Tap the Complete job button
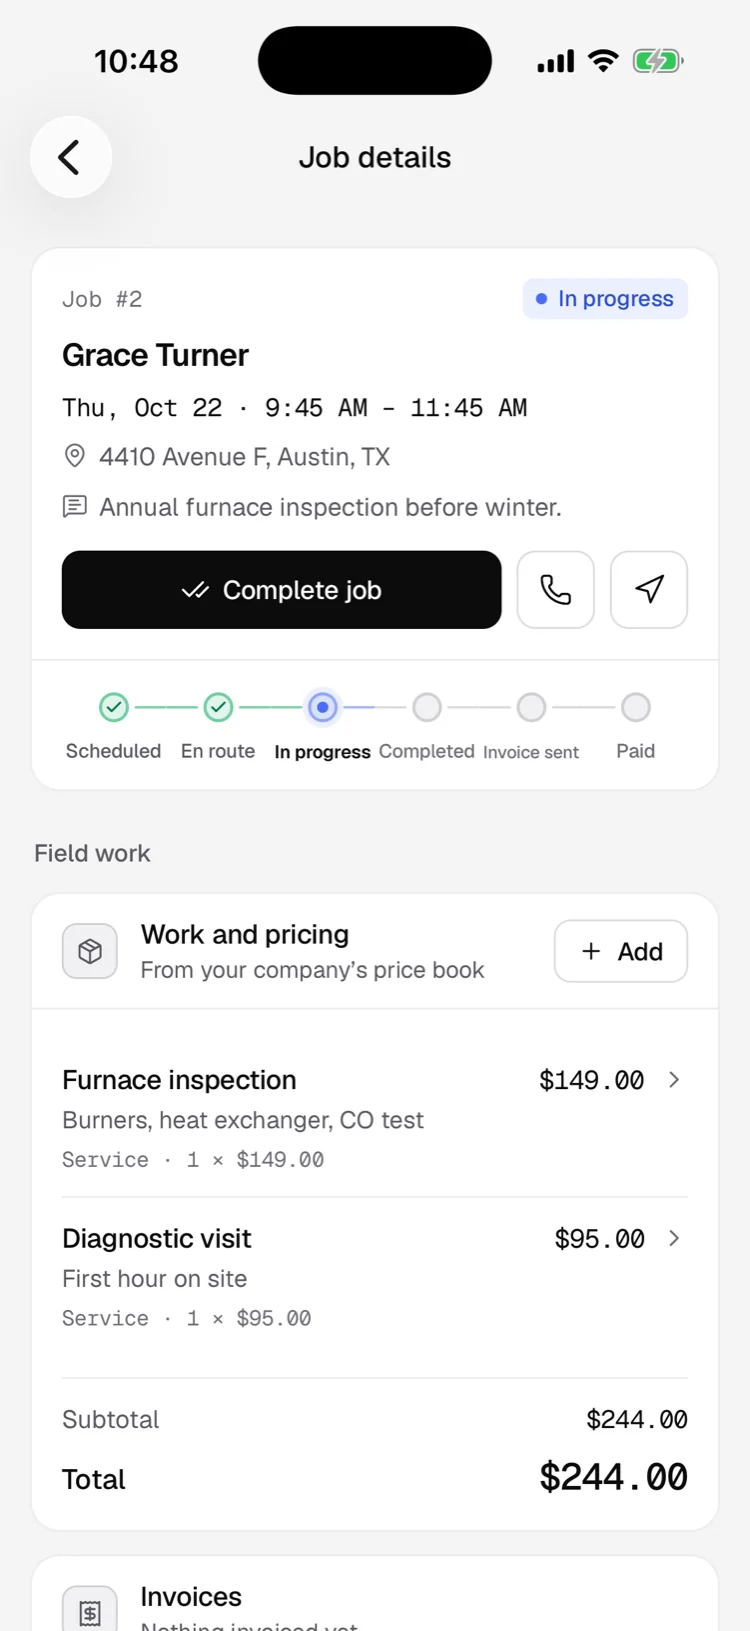Screen dimensions: 750x1631 (281, 590)
